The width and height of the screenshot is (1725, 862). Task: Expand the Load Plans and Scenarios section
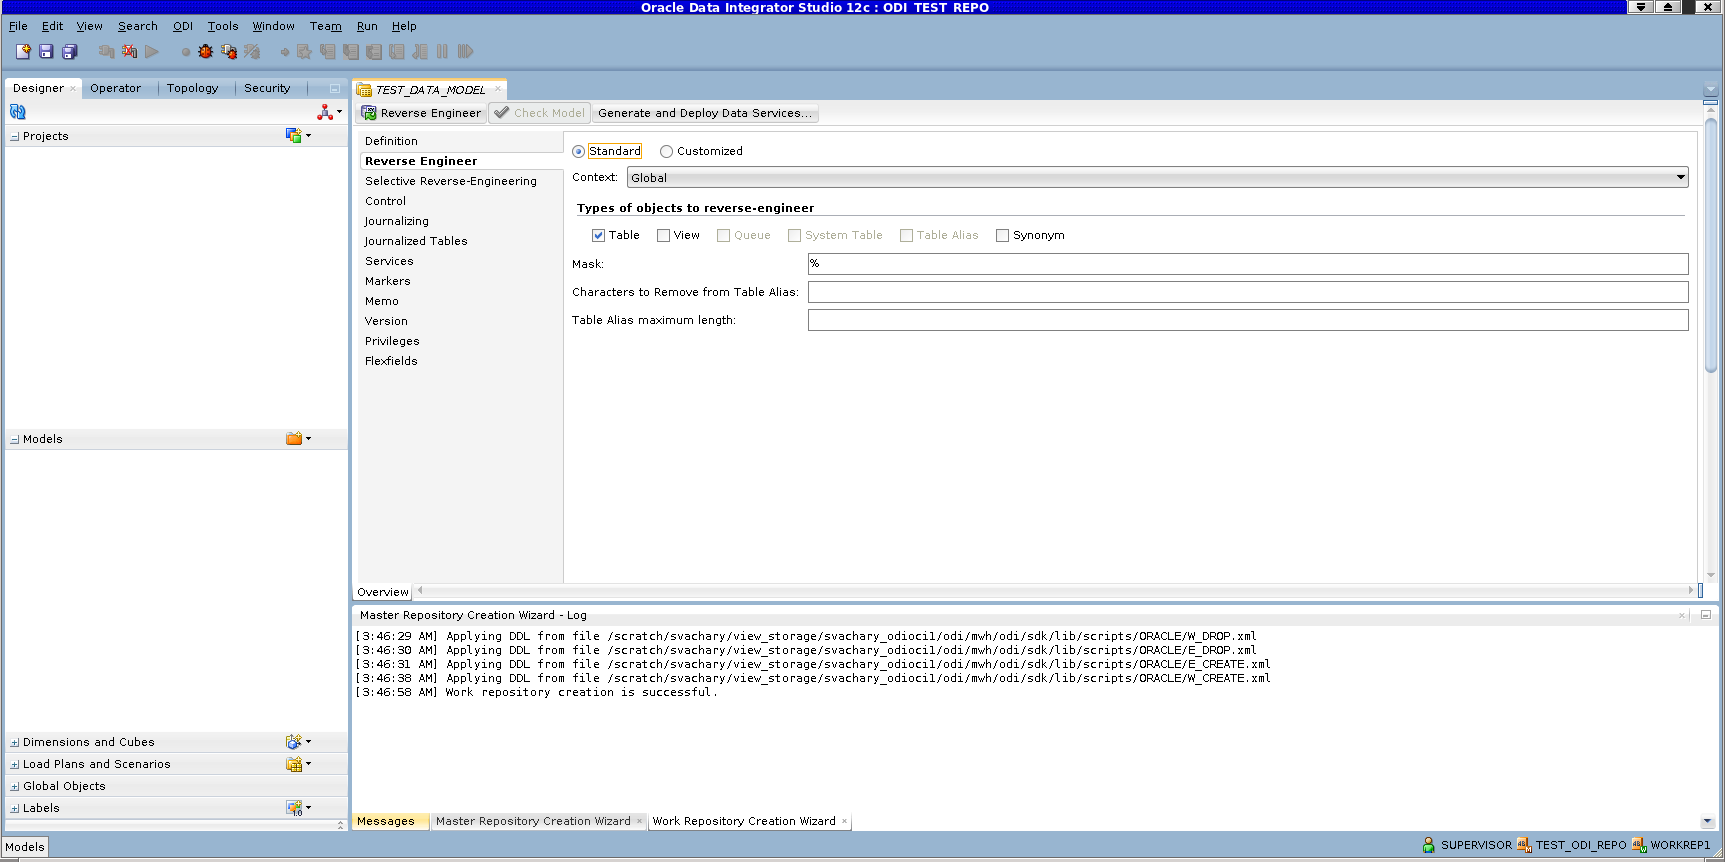pos(15,764)
